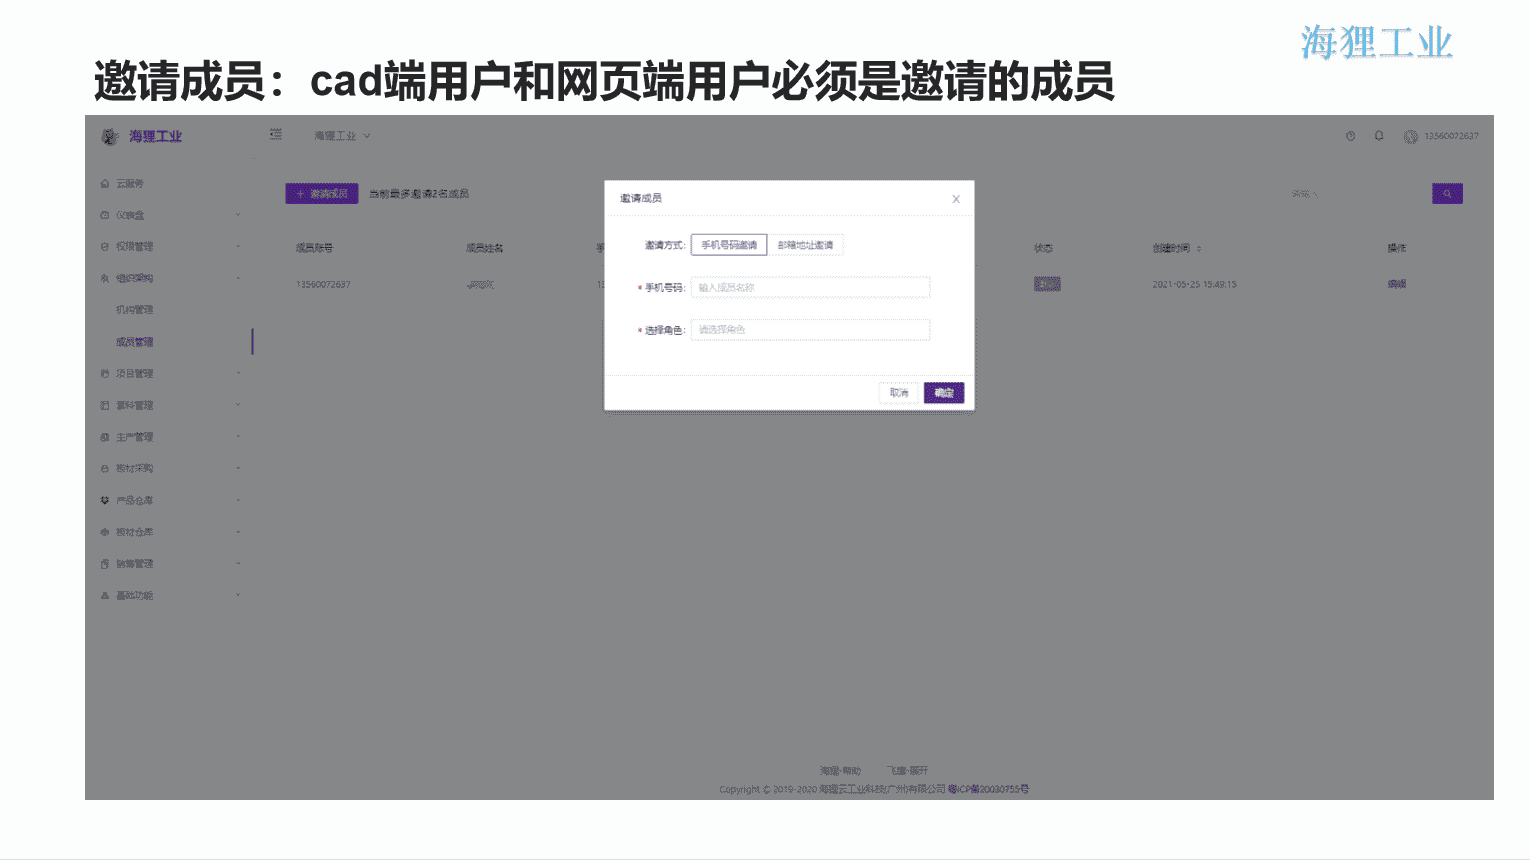Toggle sidebar with the hamburger collapse icon
The image size is (1530, 860).
(276, 135)
